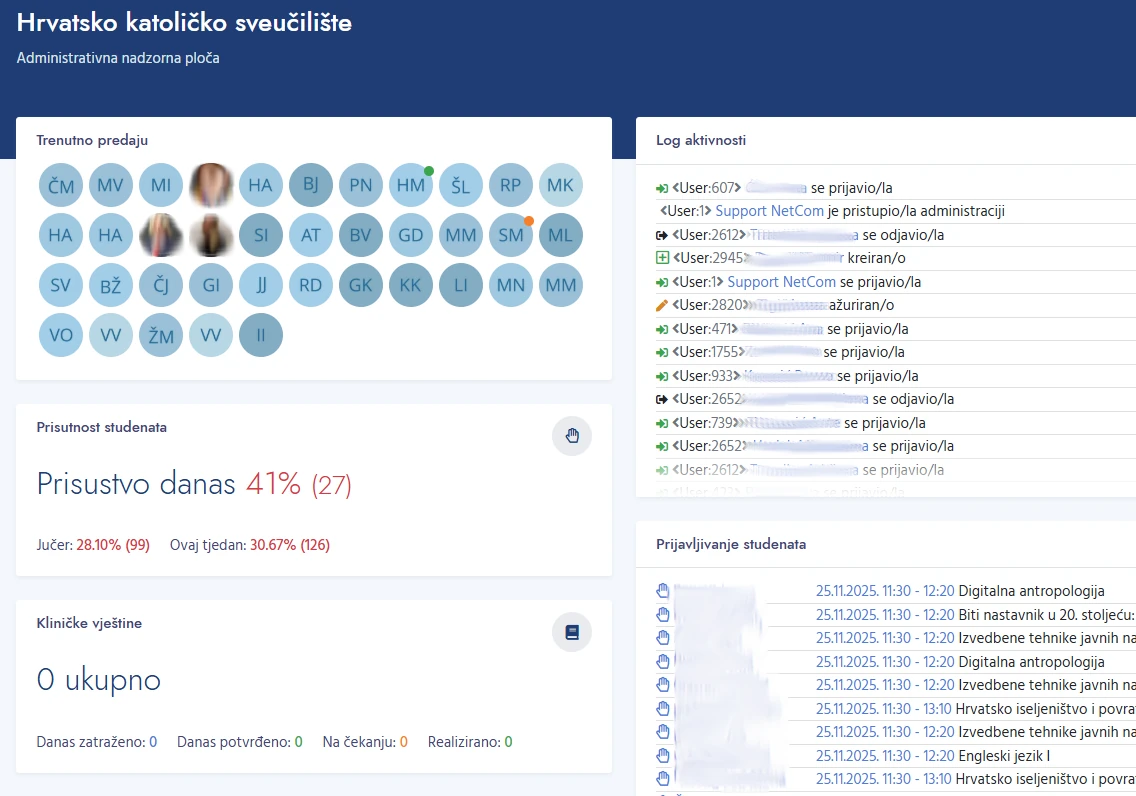
Task: Click the Log aktivnosti panel header
Action: [x=701, y=141]
